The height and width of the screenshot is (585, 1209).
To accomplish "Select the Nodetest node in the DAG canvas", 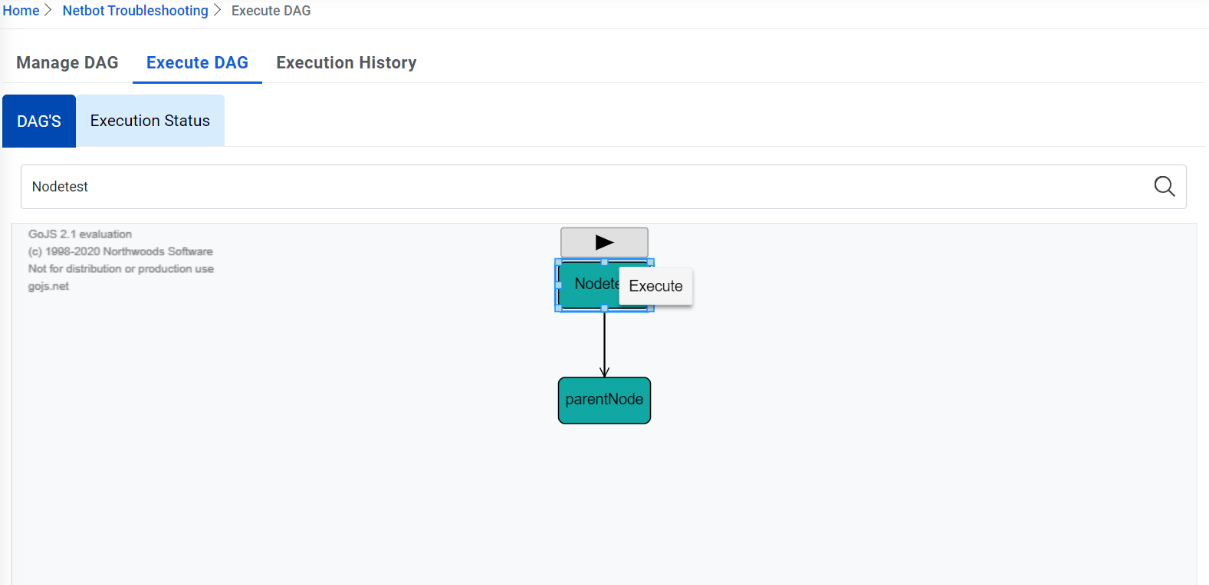I will (590, 284).
